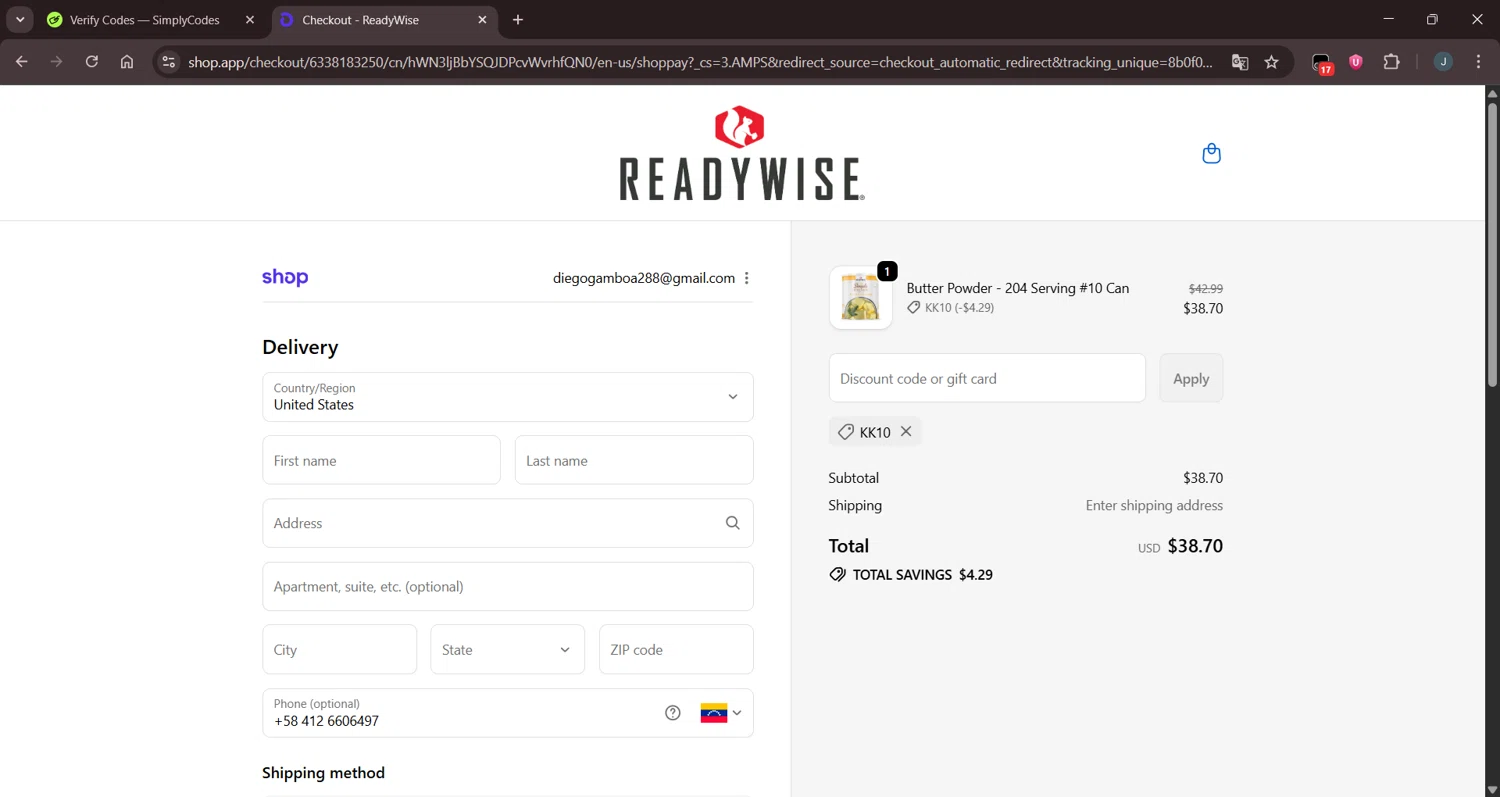Focus Discount code or gift card field

(987, 378)
